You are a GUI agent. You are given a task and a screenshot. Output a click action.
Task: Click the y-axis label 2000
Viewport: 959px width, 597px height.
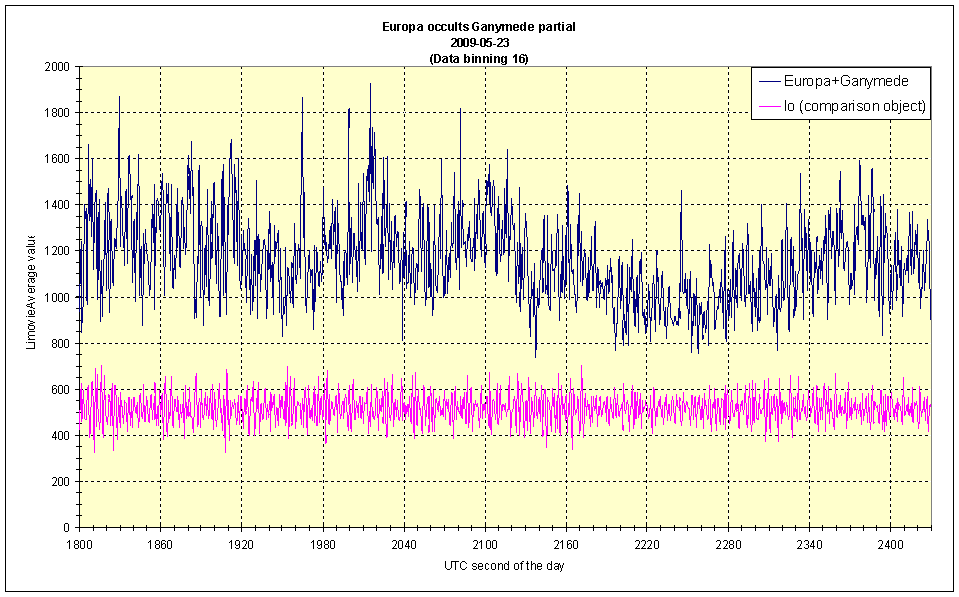click(57, 66)
